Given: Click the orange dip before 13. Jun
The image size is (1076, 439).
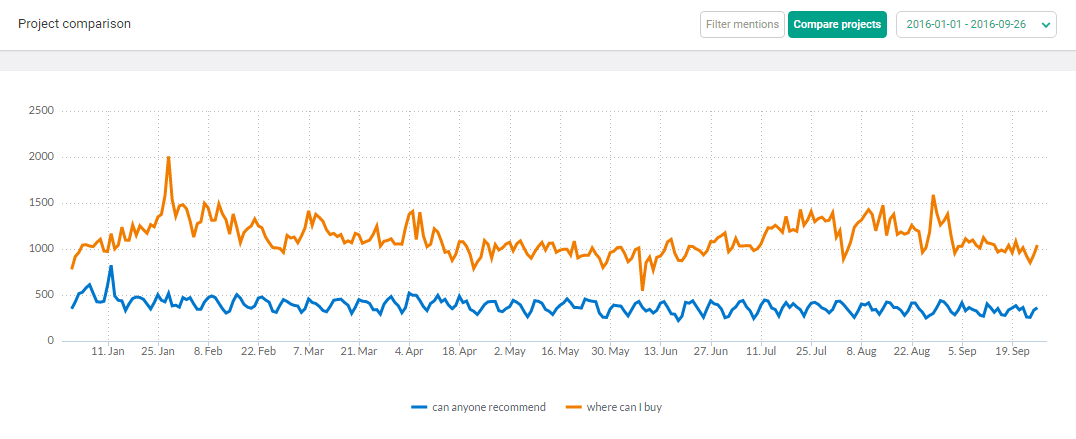Looking at the screenshot, I should [642, 289].
